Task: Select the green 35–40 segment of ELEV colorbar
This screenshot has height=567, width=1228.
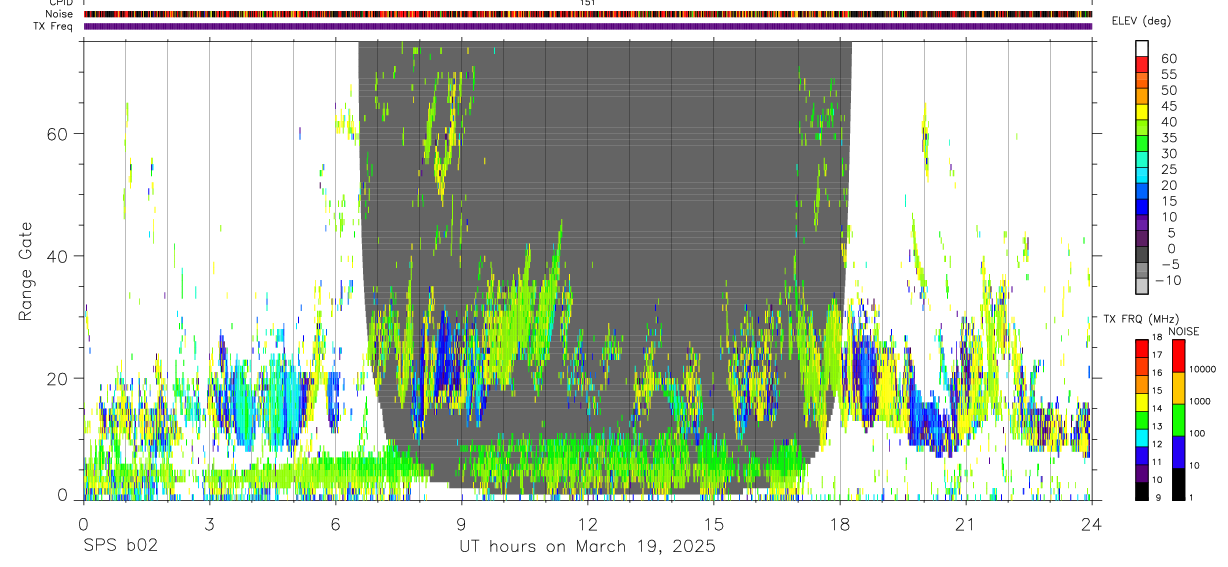Action: click(x=1142, y=130)
